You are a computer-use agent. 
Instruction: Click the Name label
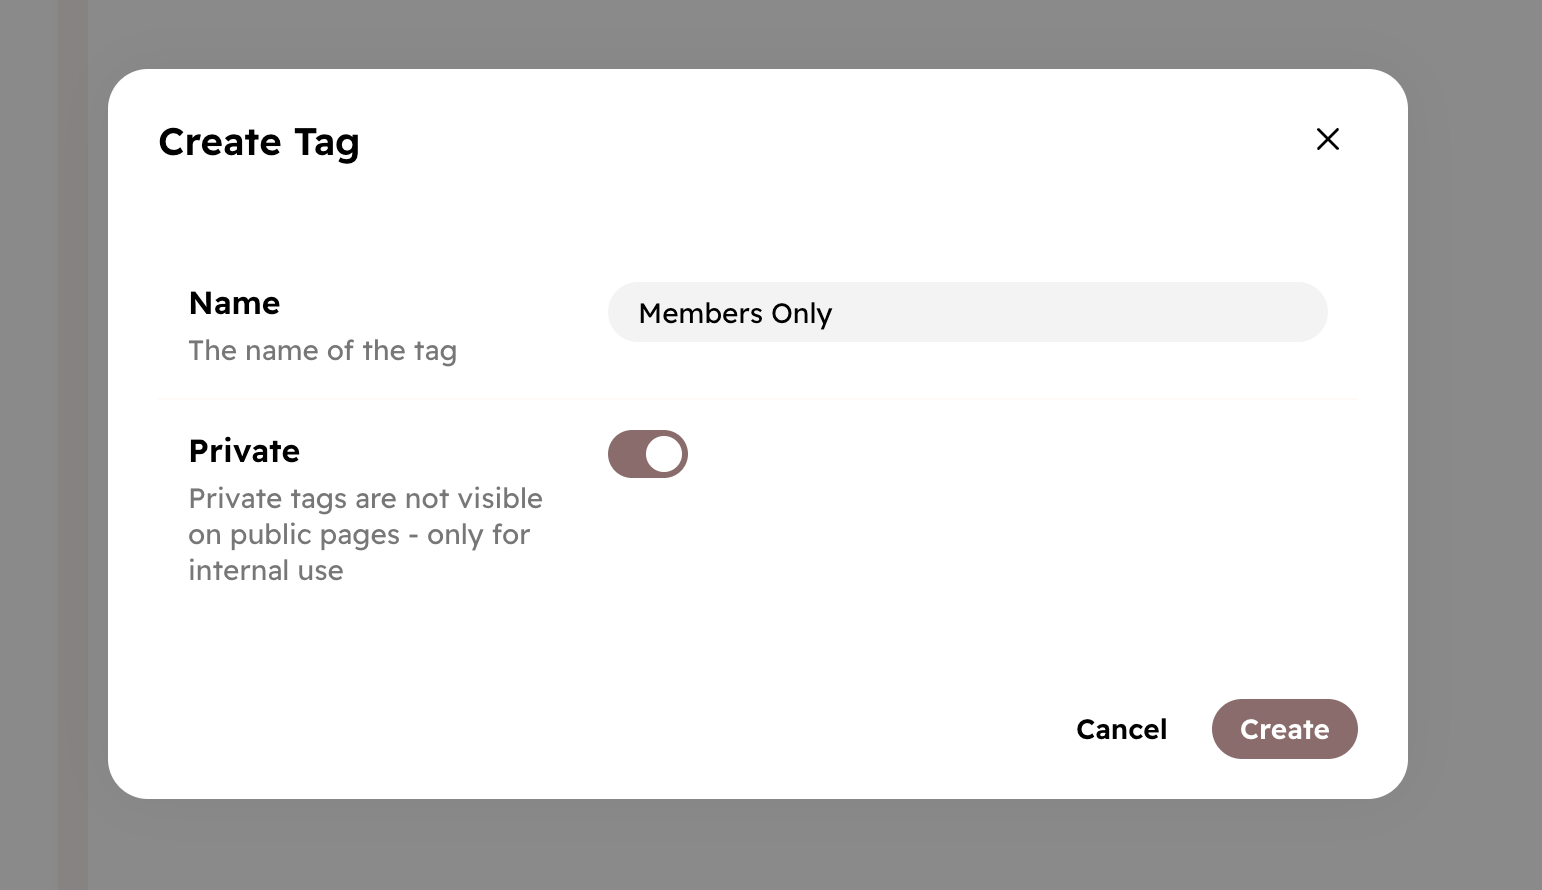click(x=234, y=303)
